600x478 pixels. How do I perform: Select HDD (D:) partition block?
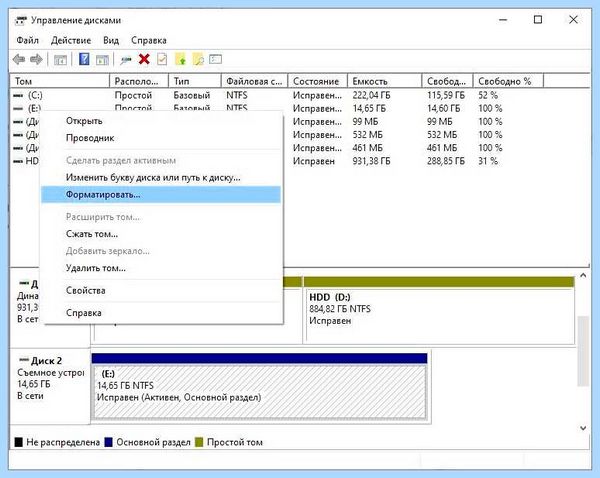[x=439, y=315]
